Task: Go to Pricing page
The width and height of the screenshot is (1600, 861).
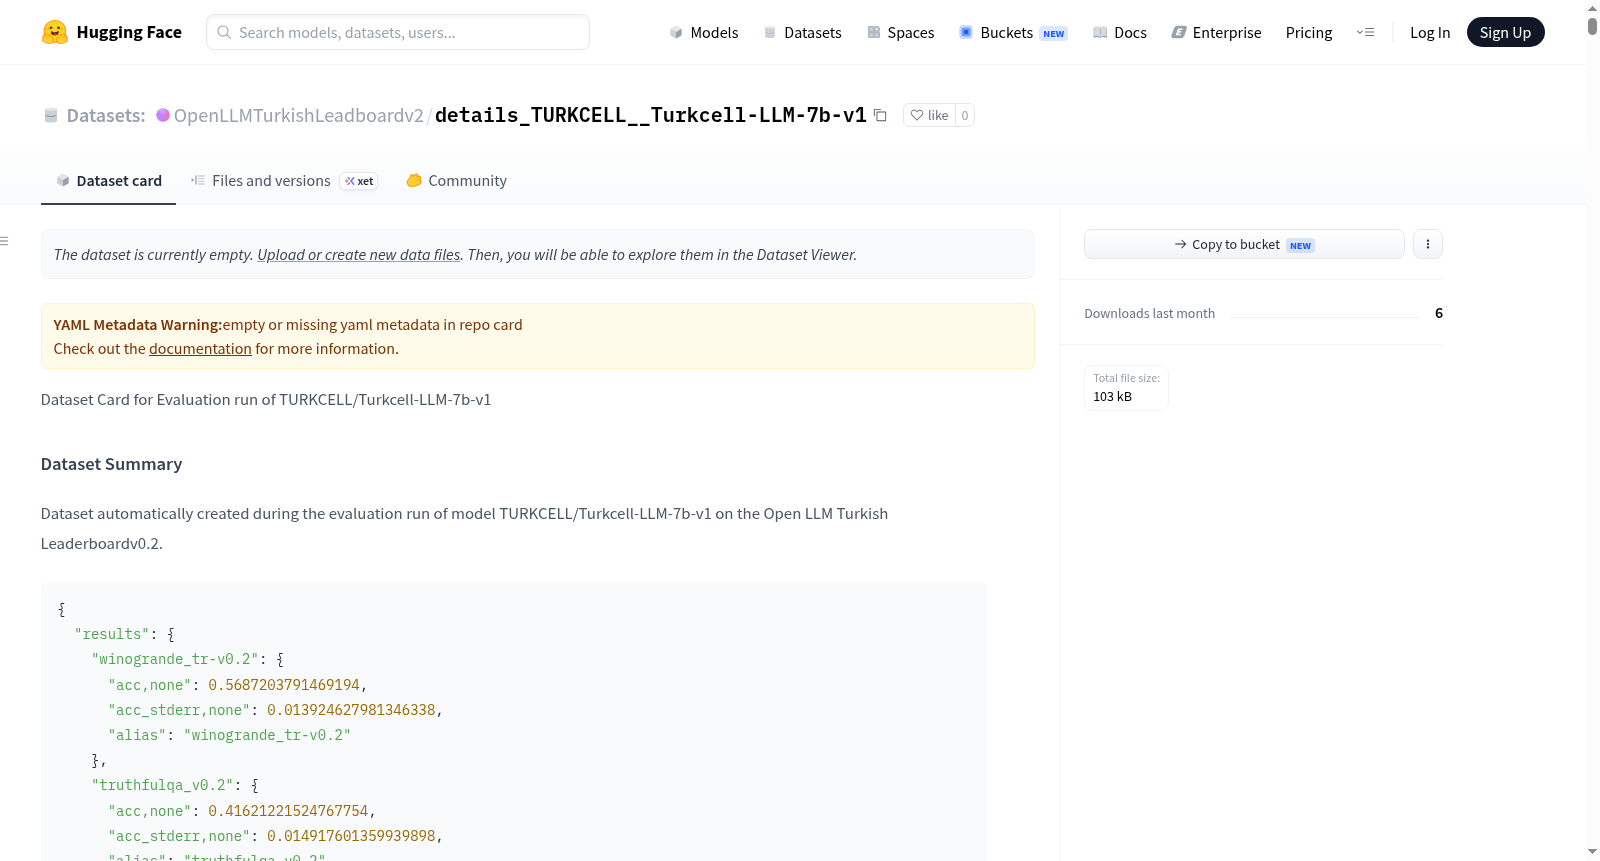Action: pyautogui.click(x=1309, y=32)
